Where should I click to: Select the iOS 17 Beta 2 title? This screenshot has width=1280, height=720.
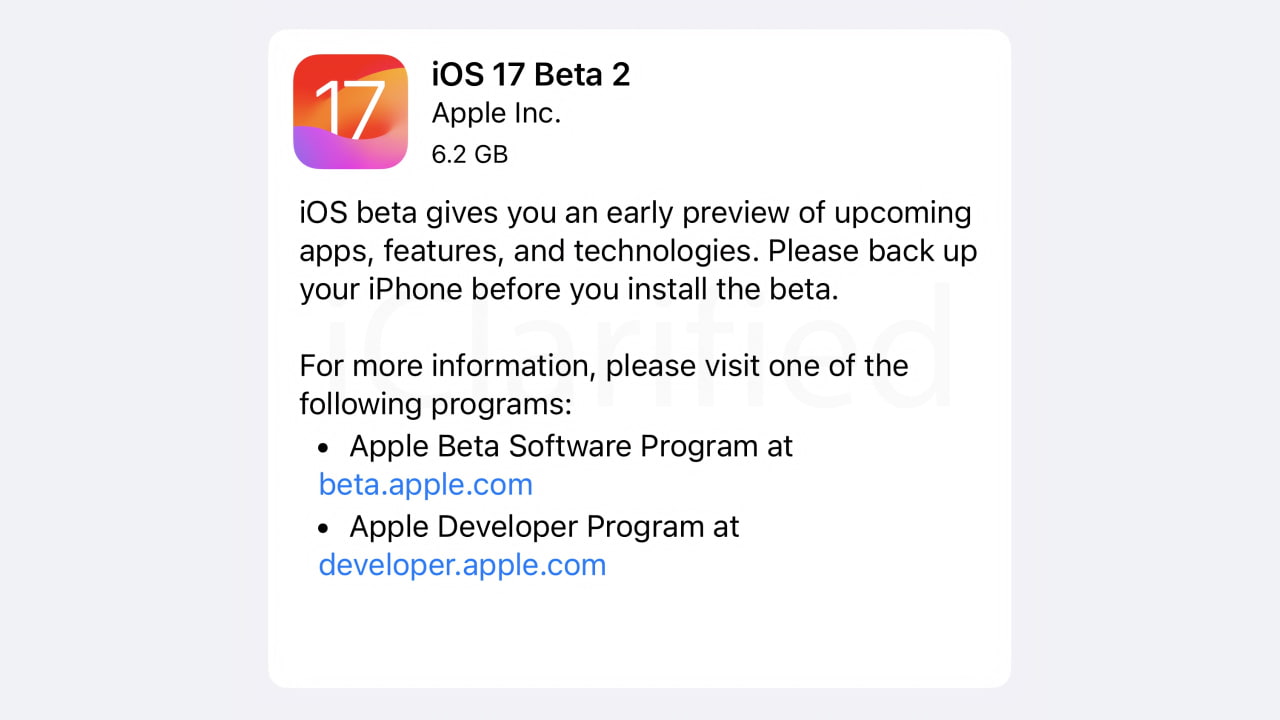(530, 74)
